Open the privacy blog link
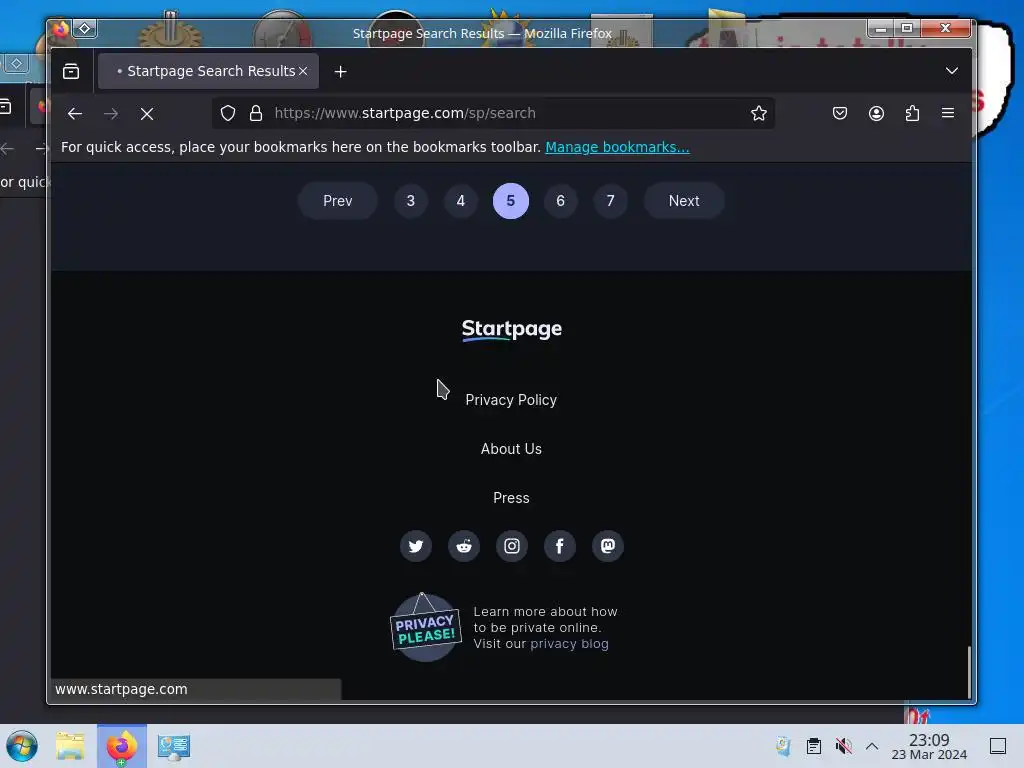The image size is (1024, 768). point(569,644)
